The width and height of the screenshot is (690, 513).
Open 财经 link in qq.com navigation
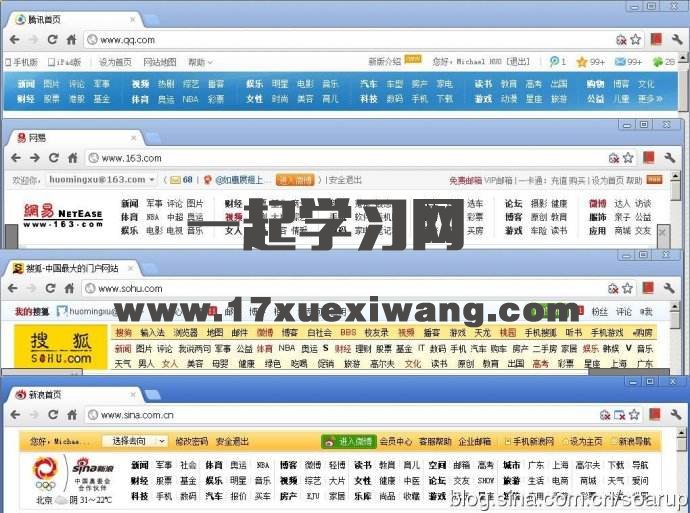point(26,99)
